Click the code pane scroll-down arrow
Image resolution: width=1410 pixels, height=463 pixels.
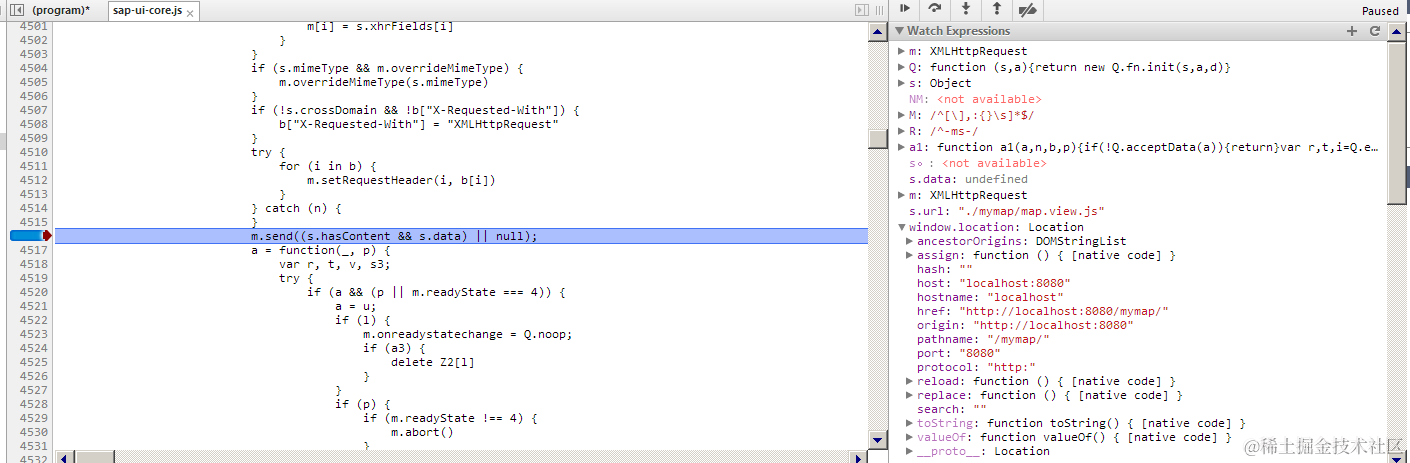tap(877, 439)
